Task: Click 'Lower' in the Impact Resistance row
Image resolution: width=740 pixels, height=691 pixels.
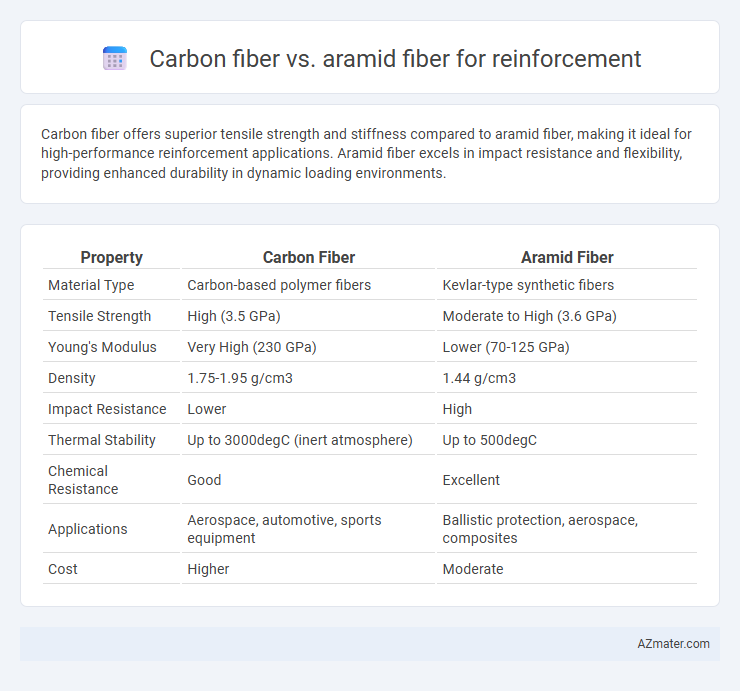Action: [x=207, y=409]
